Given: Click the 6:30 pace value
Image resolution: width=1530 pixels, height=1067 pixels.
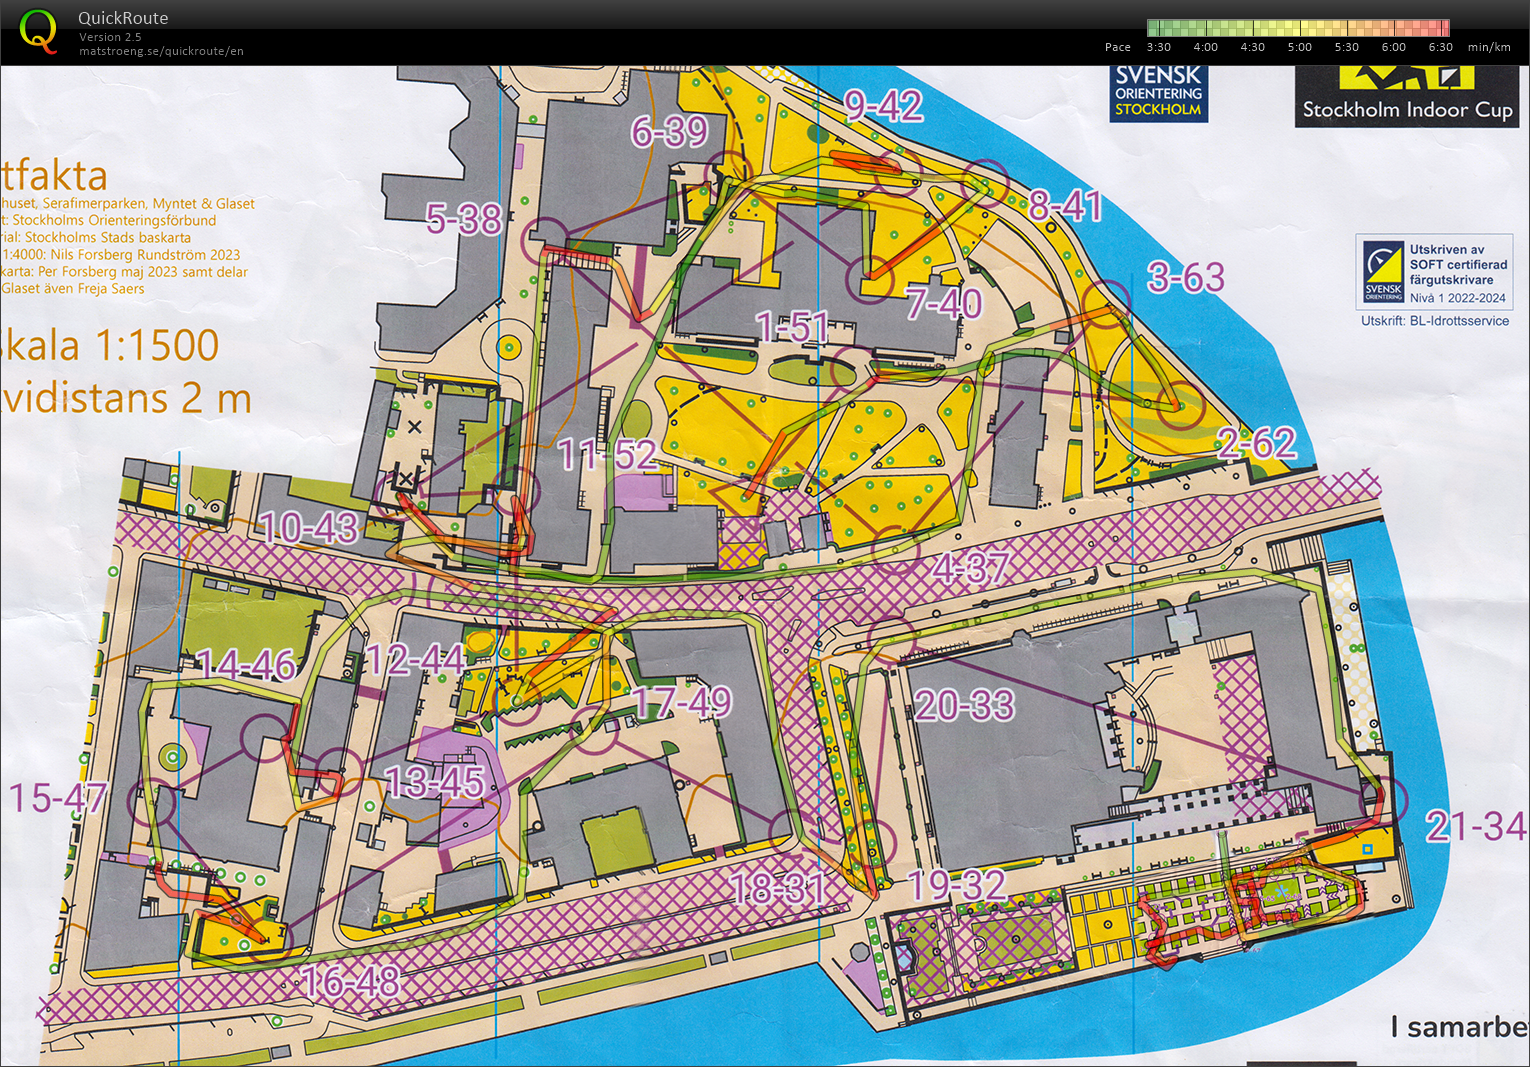Looking at the screenshot, I should coord(1440,47).
